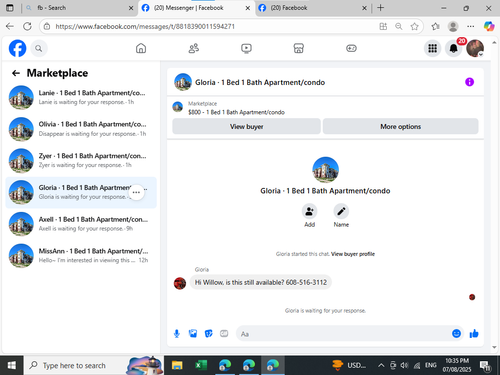
Task: Show hidden system tray icons
Action: pyautogui.click(x=381, y=365)
